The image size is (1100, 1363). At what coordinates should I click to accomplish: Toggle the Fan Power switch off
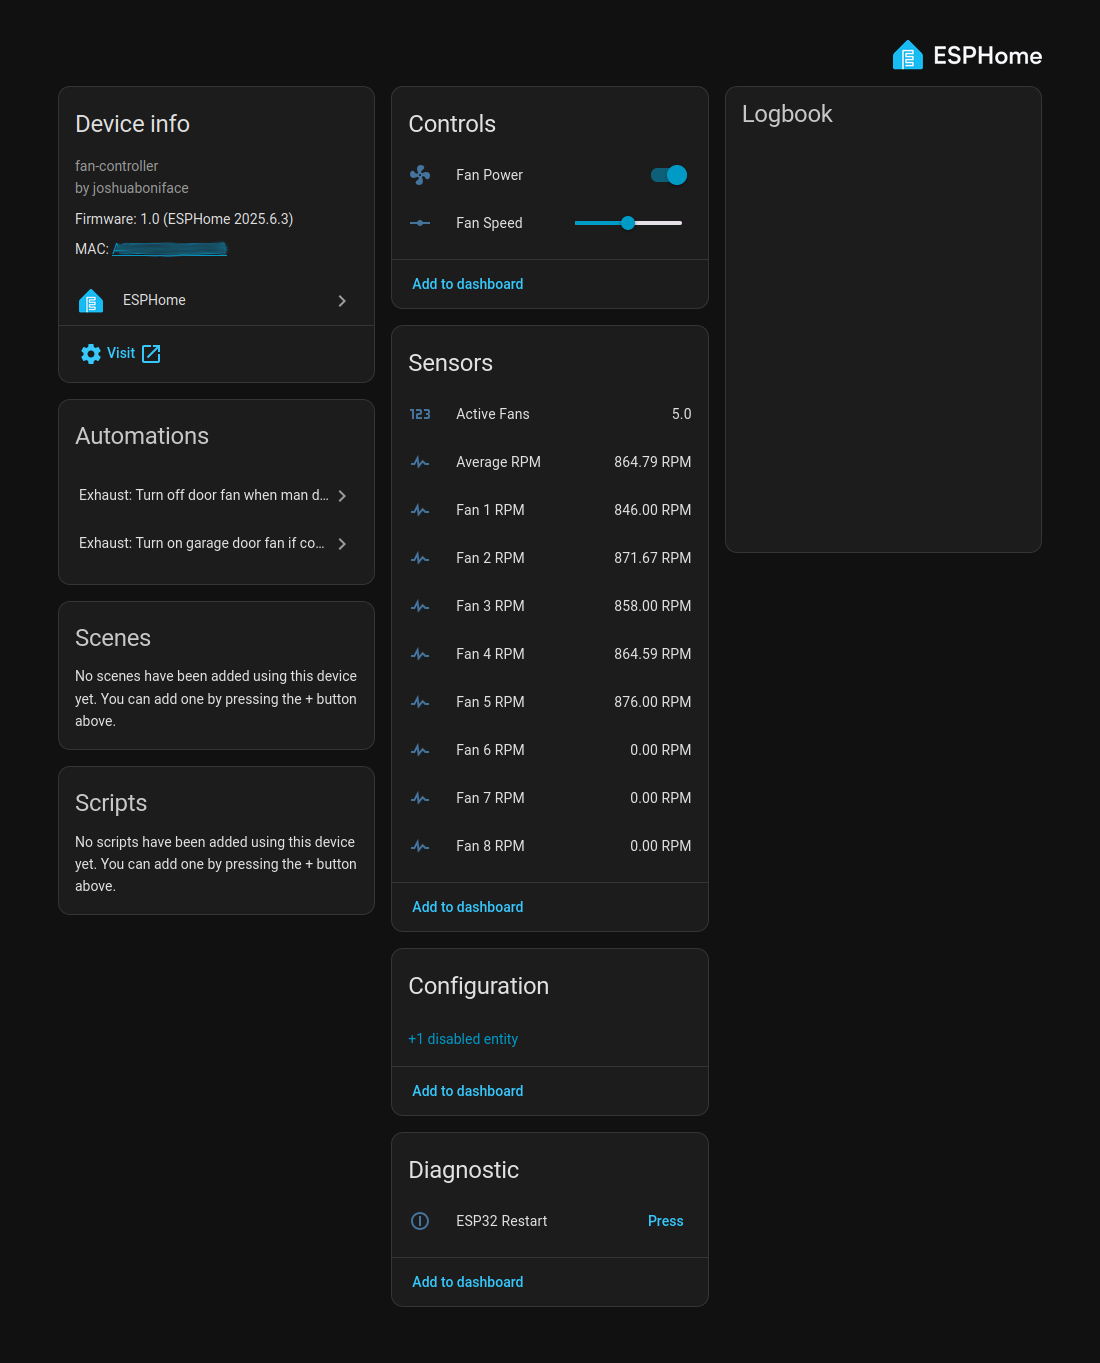tap(668, 175)
